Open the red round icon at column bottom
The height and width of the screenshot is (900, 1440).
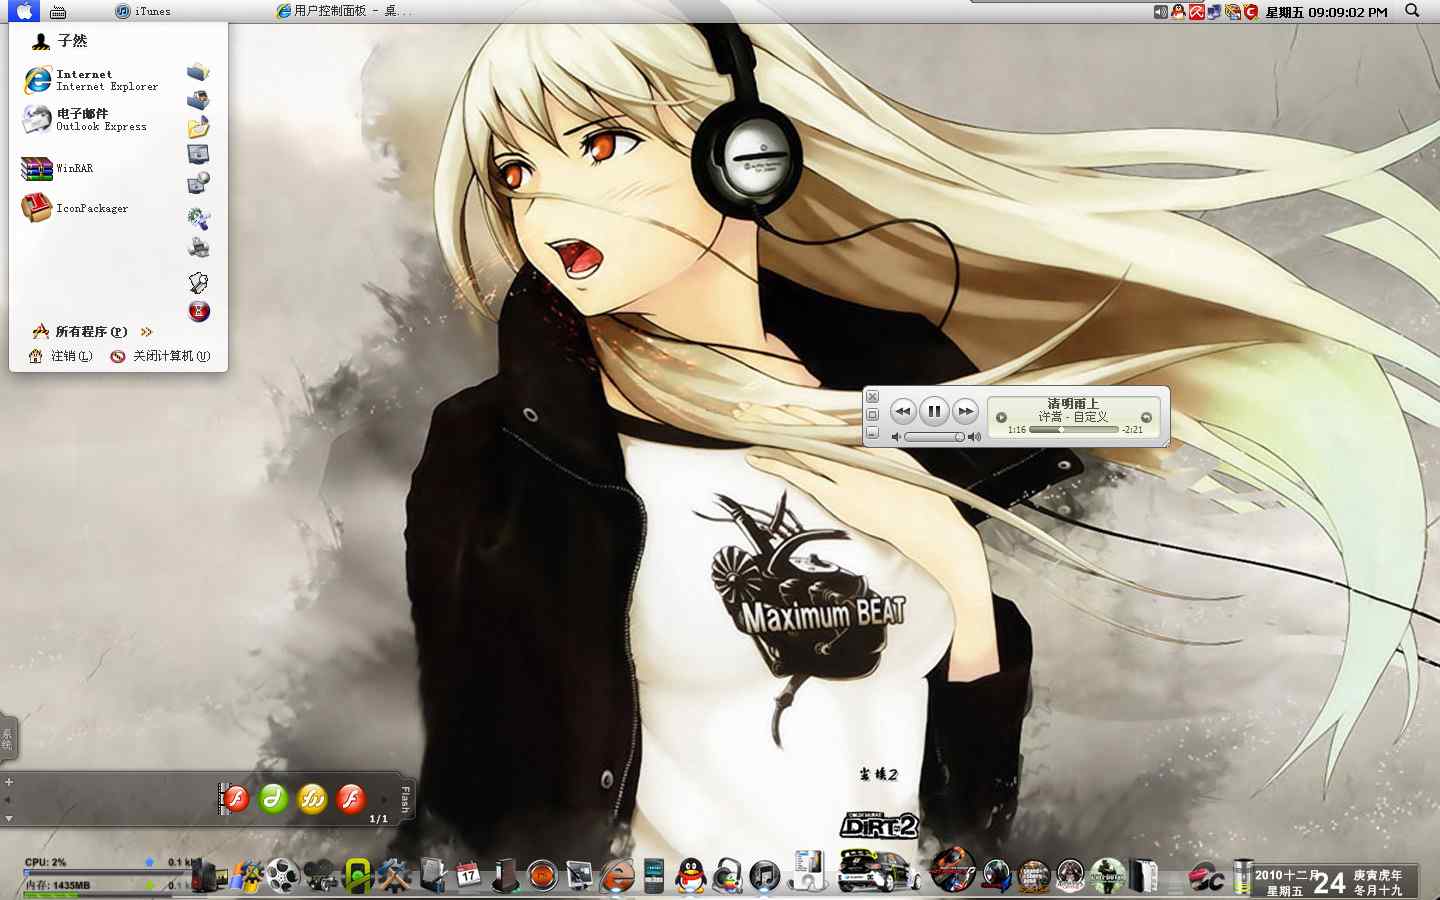(x=199, y=311)
